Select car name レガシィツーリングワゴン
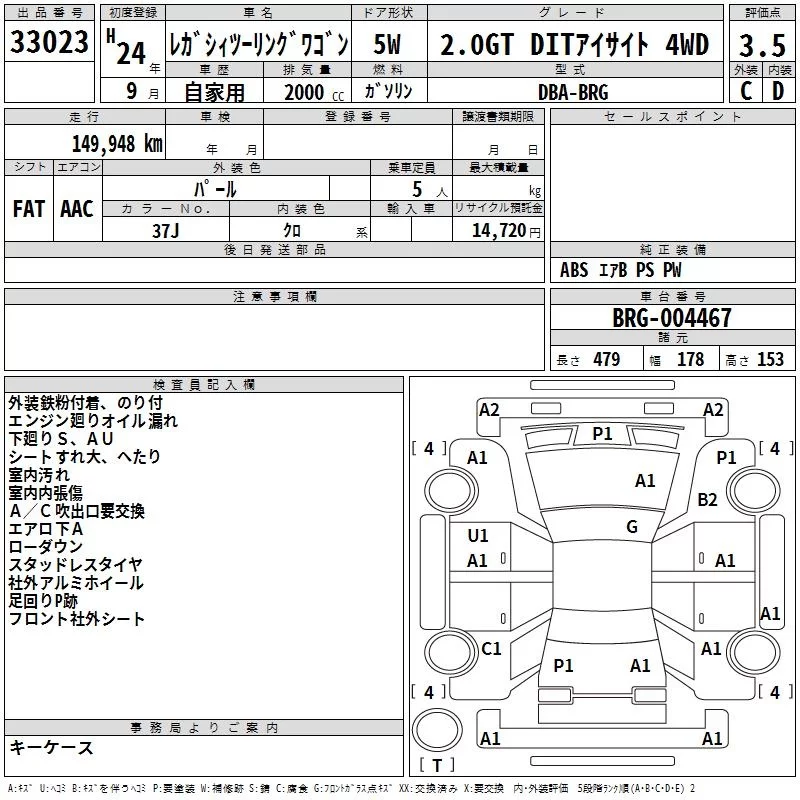Viewport: 800px width, 800px height. pos(259,45)
